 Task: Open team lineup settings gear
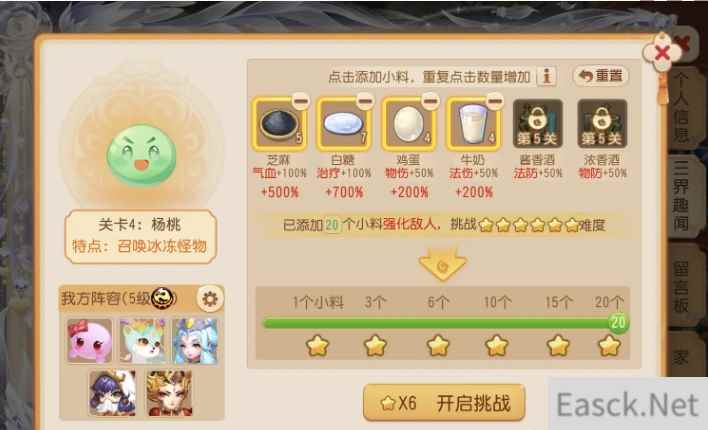[x=210, y=299]
